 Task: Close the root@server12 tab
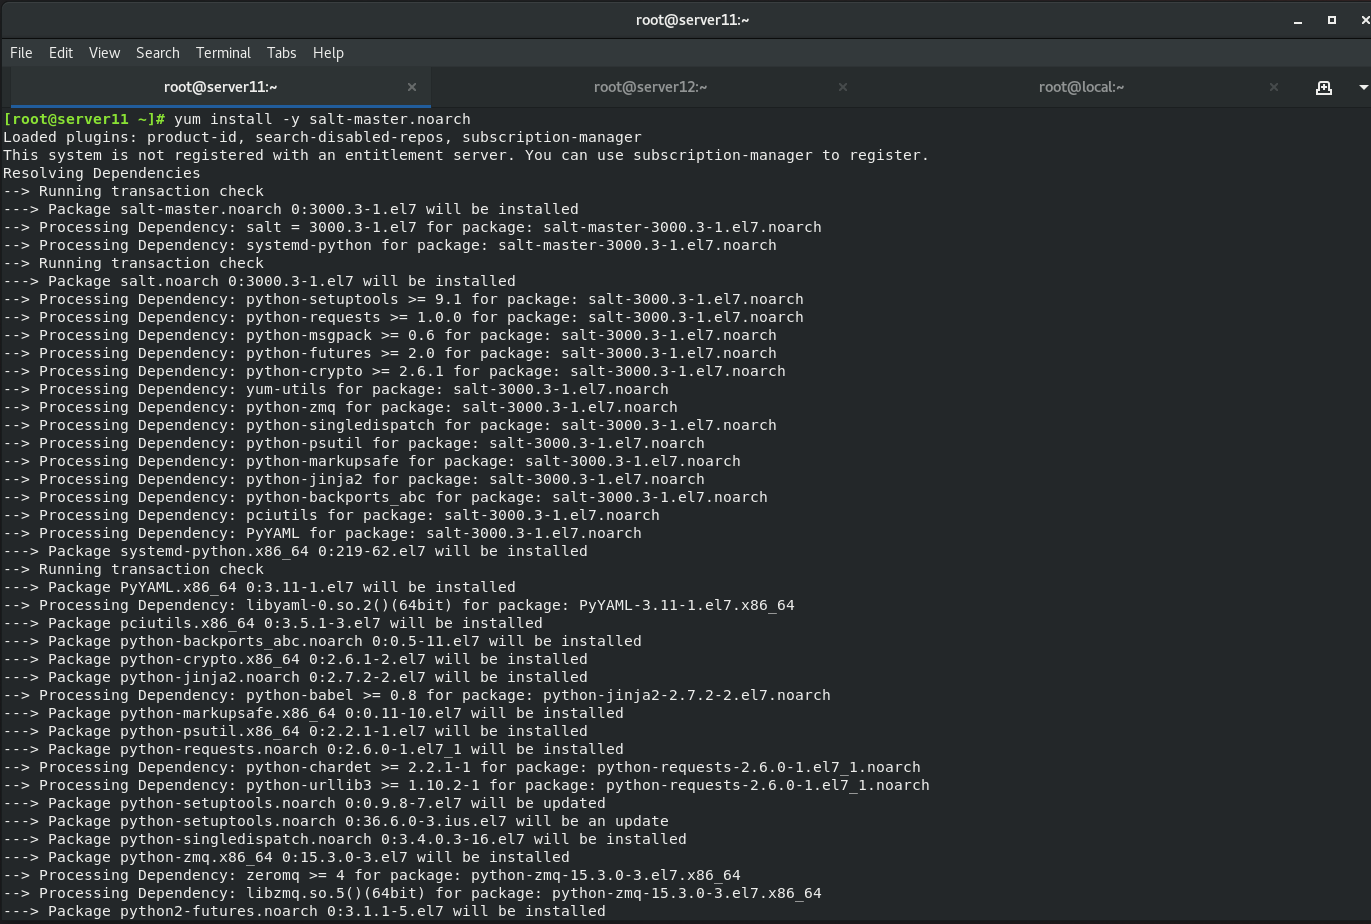843,87
